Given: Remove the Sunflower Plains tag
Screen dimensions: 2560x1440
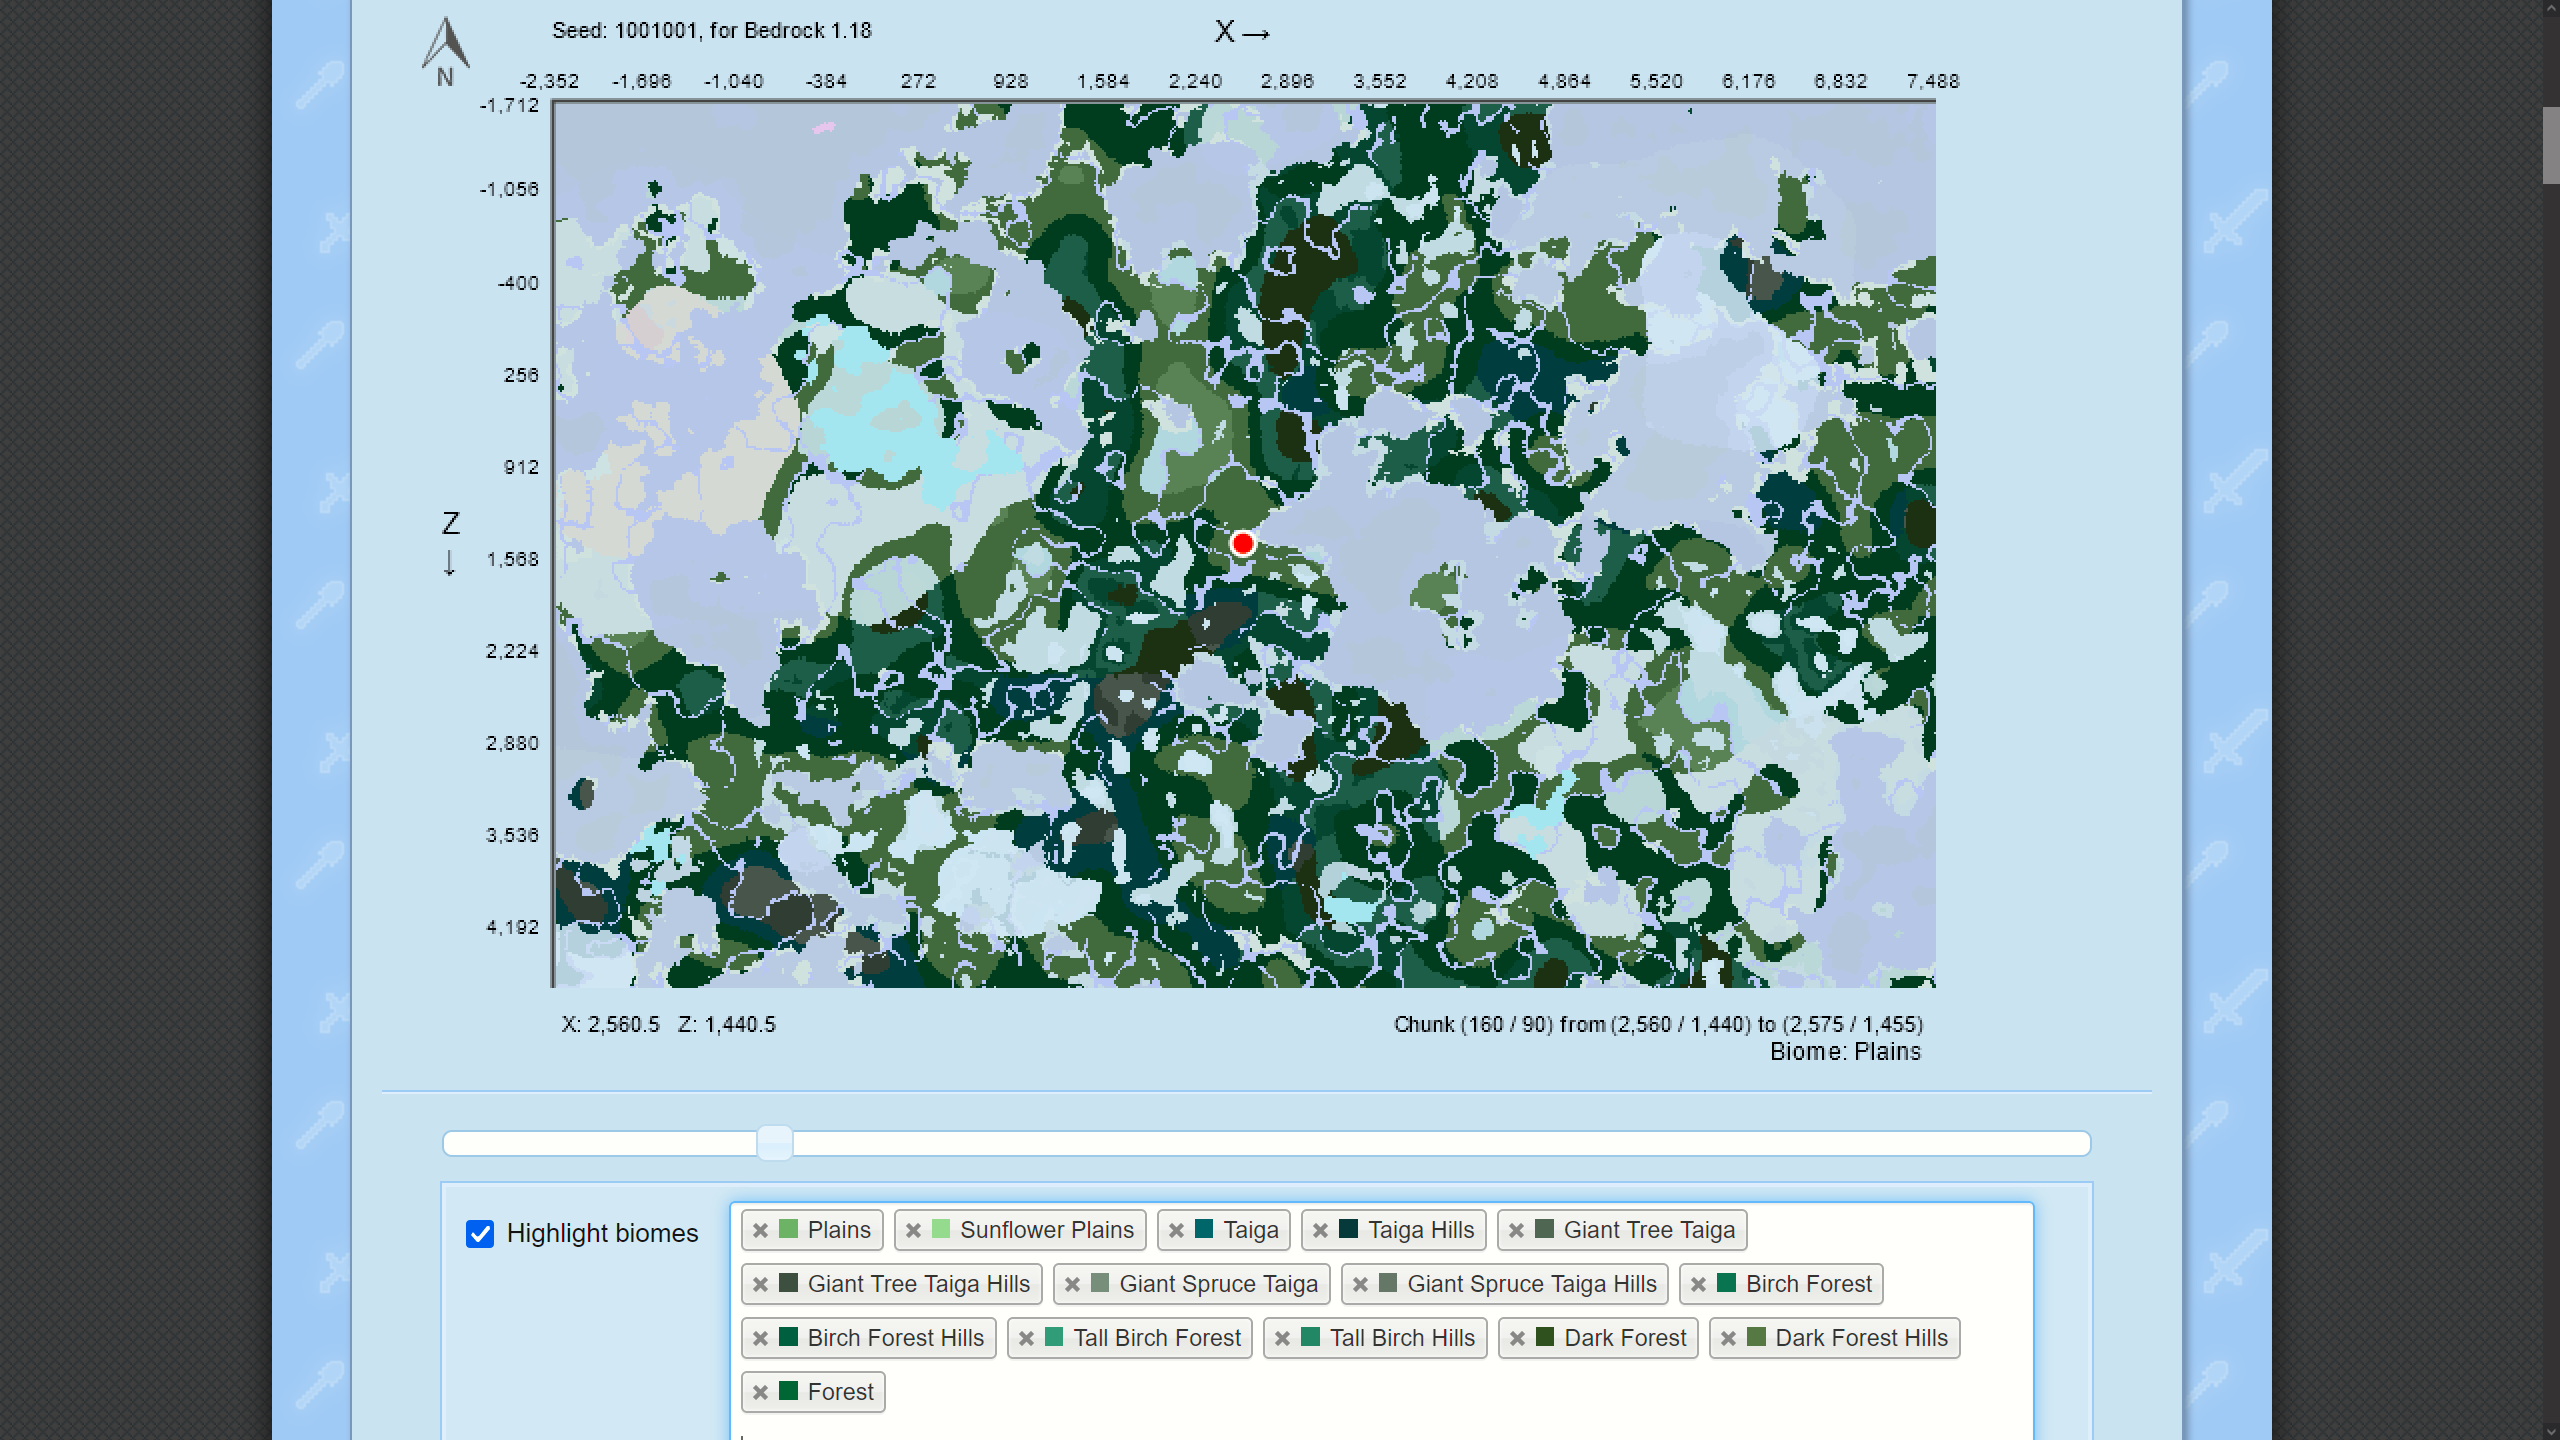Looking at the screenshot, I should click(913, 1231).
